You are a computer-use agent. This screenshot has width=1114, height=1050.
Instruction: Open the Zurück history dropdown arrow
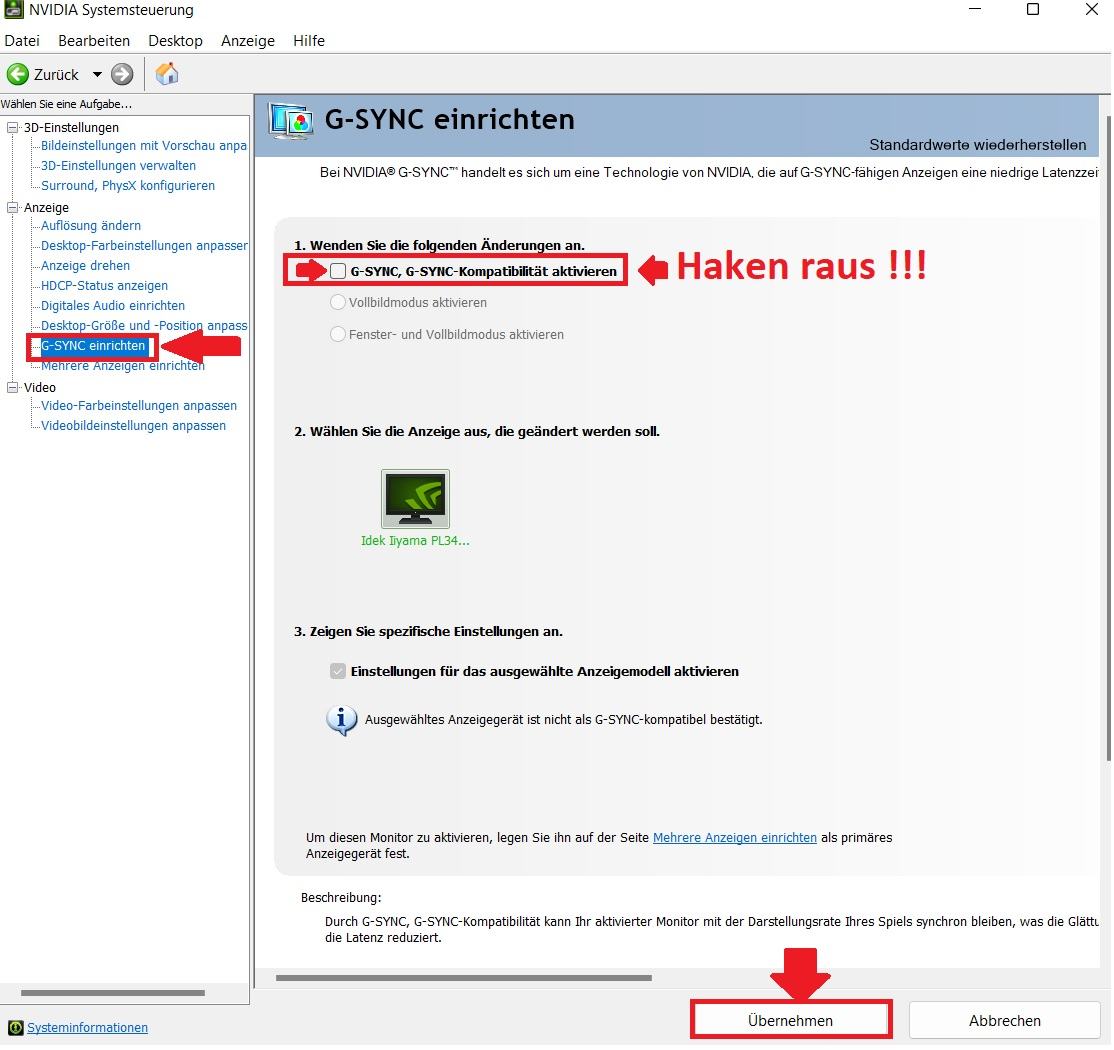pyautogui.click(x=97, y=75)
